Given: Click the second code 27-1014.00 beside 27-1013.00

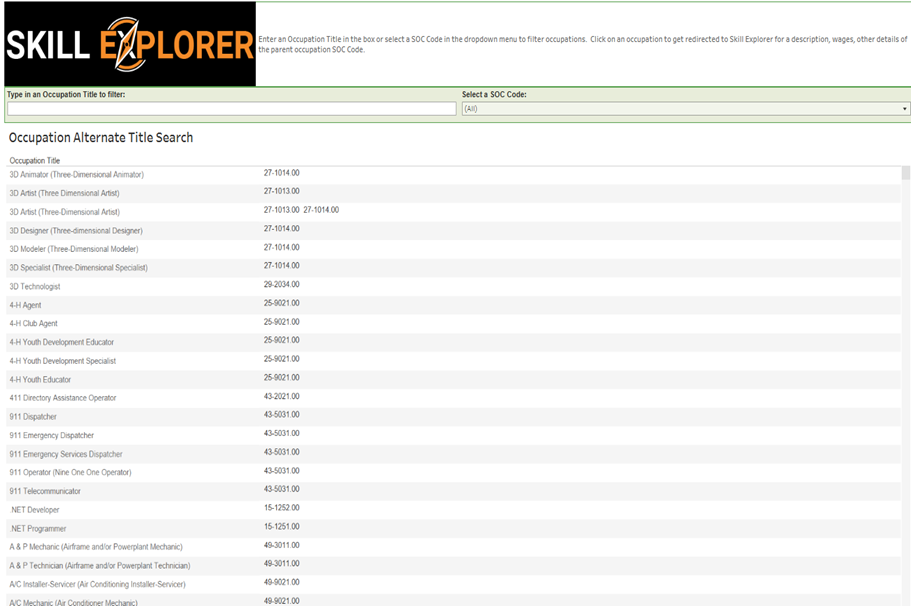Looking at the screenshot, I should (x=321, y=210).
